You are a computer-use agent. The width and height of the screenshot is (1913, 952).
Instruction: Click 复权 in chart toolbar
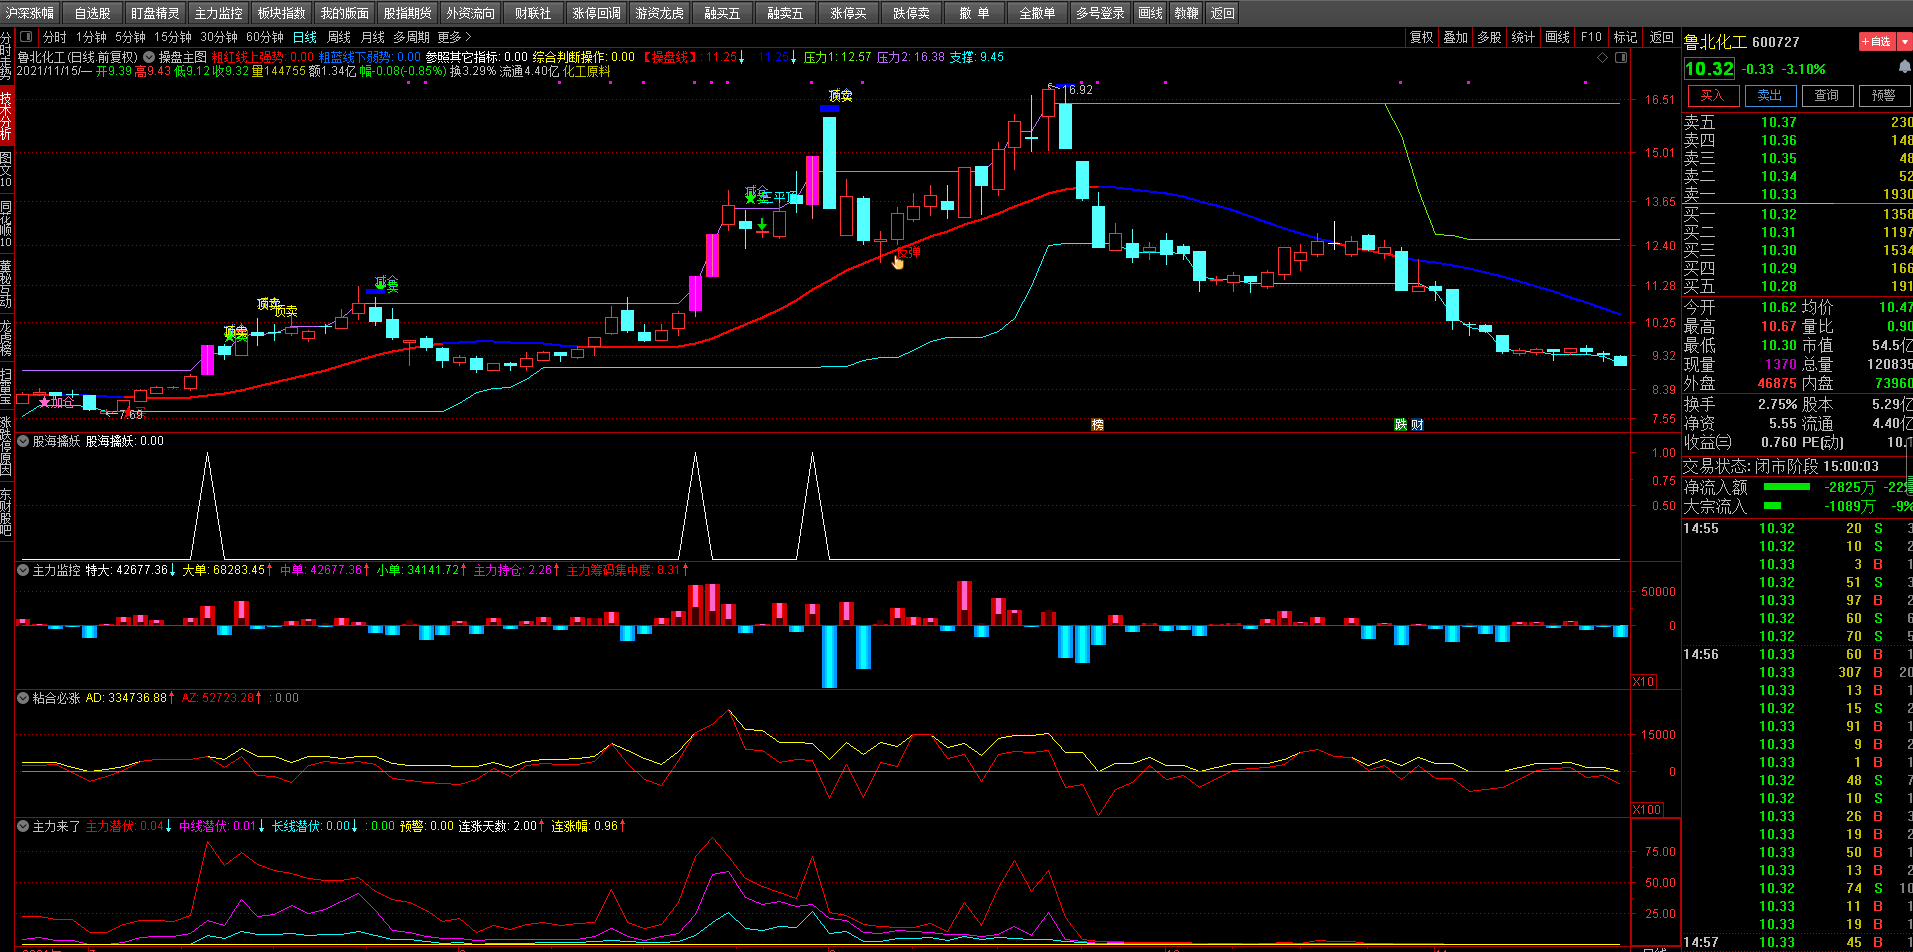(x=1421, y=37)
